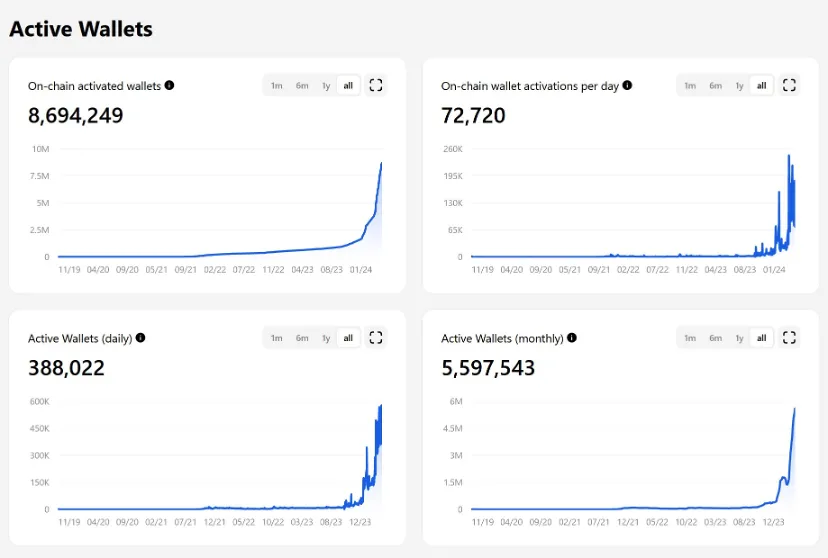Open Active Wallets (daily) chart fullscreen
828x558 pixels.
(376, 338)
